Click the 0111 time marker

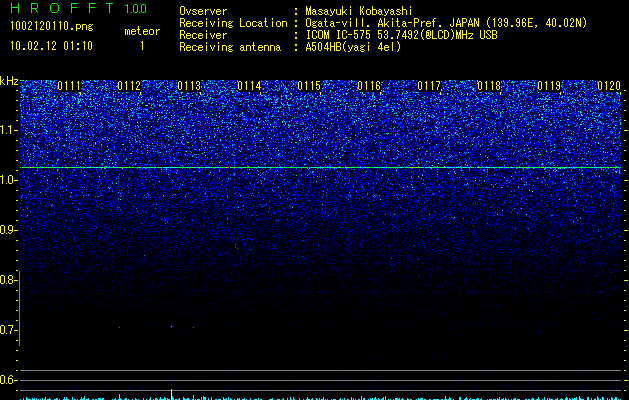pos(69,86)
